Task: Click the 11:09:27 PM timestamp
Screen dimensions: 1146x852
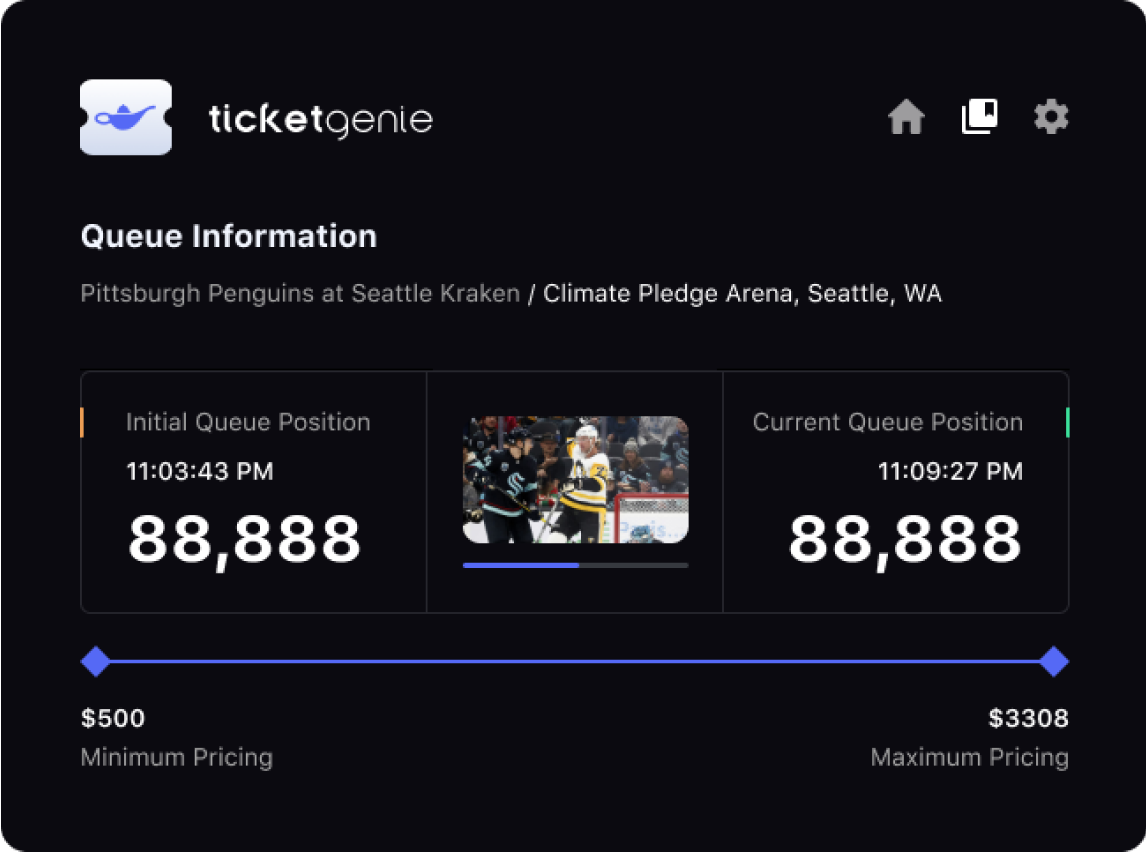Action: coord(950,471)
